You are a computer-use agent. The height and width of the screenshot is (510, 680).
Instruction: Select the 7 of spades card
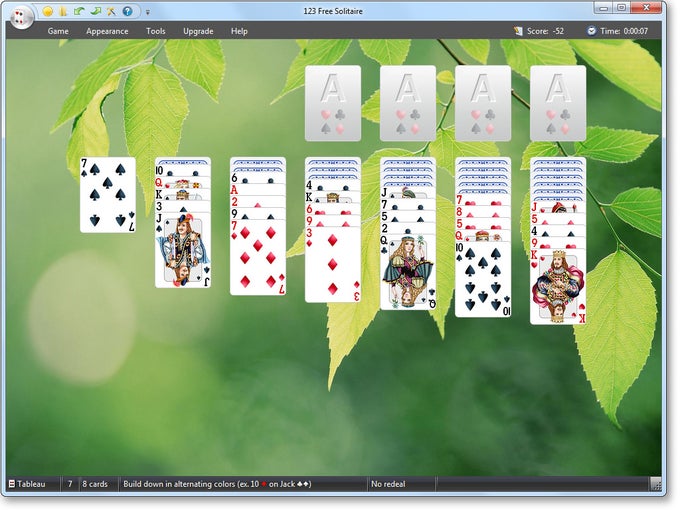click(108, 195)
